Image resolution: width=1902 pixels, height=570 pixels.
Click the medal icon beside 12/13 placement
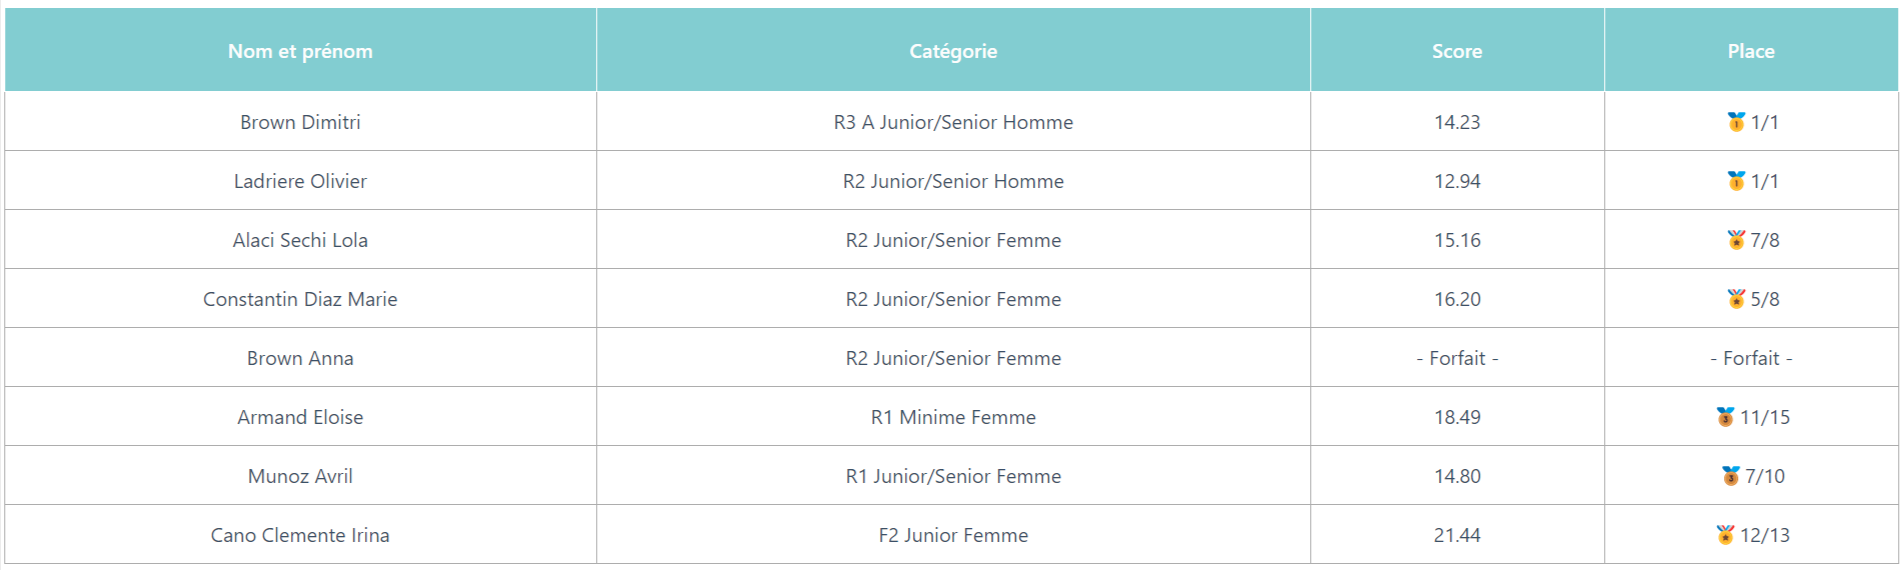click(1725, 535)
